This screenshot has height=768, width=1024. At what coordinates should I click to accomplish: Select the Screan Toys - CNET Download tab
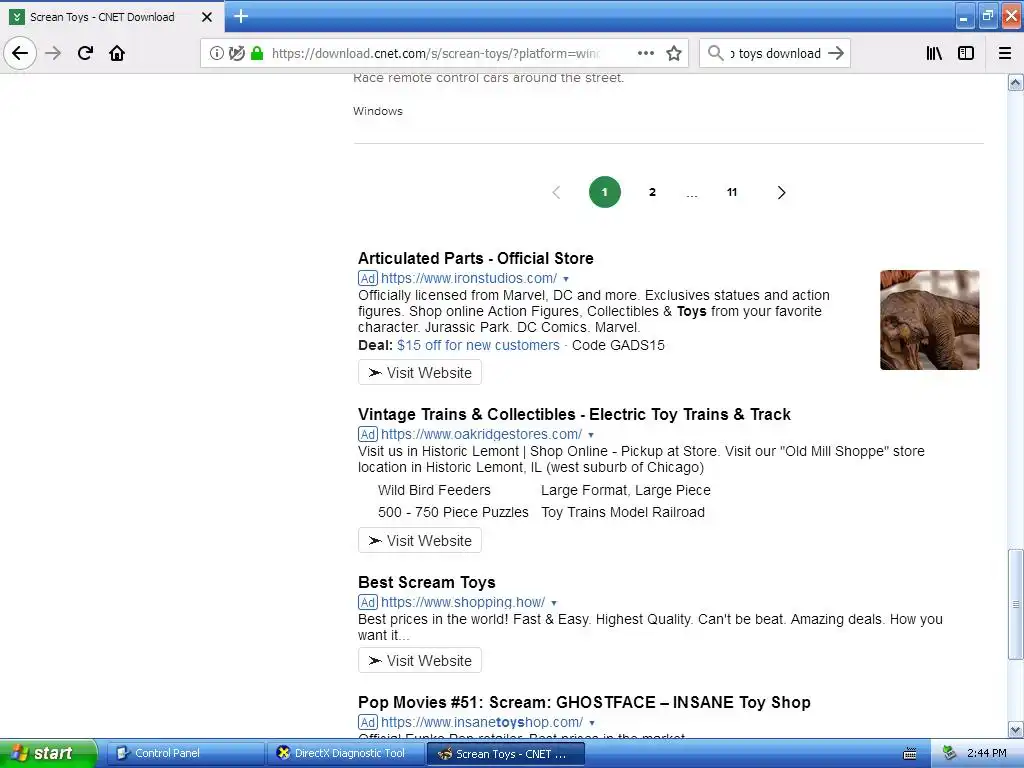[111, 17]
